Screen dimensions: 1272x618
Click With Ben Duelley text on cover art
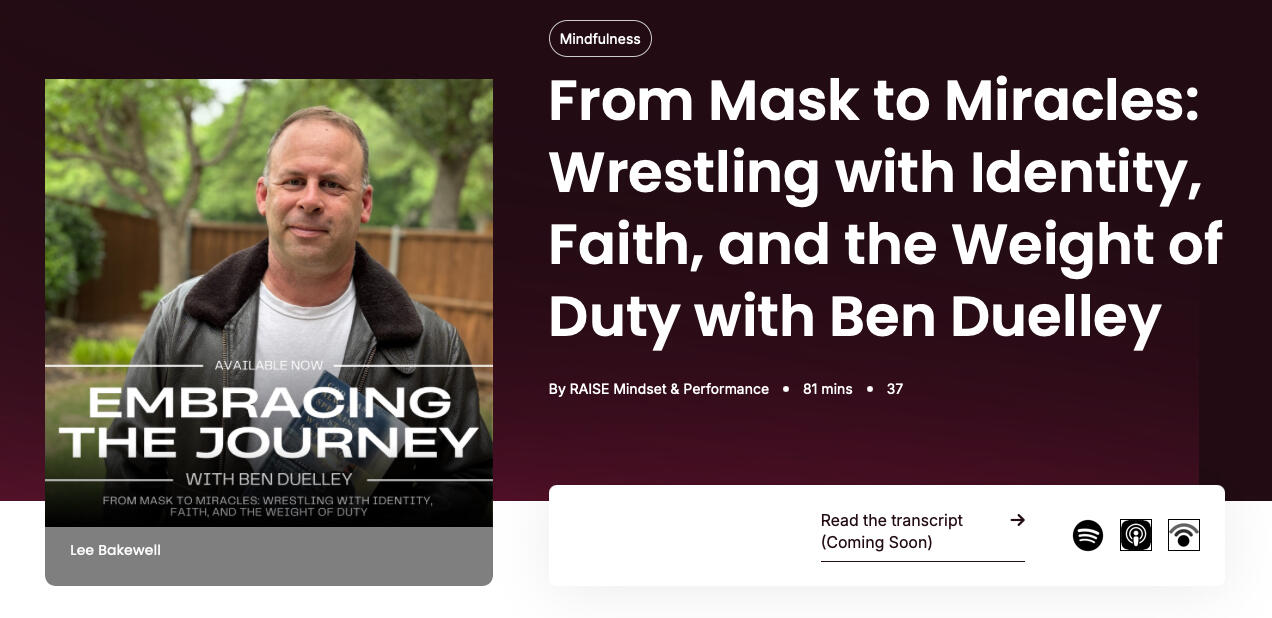pos(269,479)
